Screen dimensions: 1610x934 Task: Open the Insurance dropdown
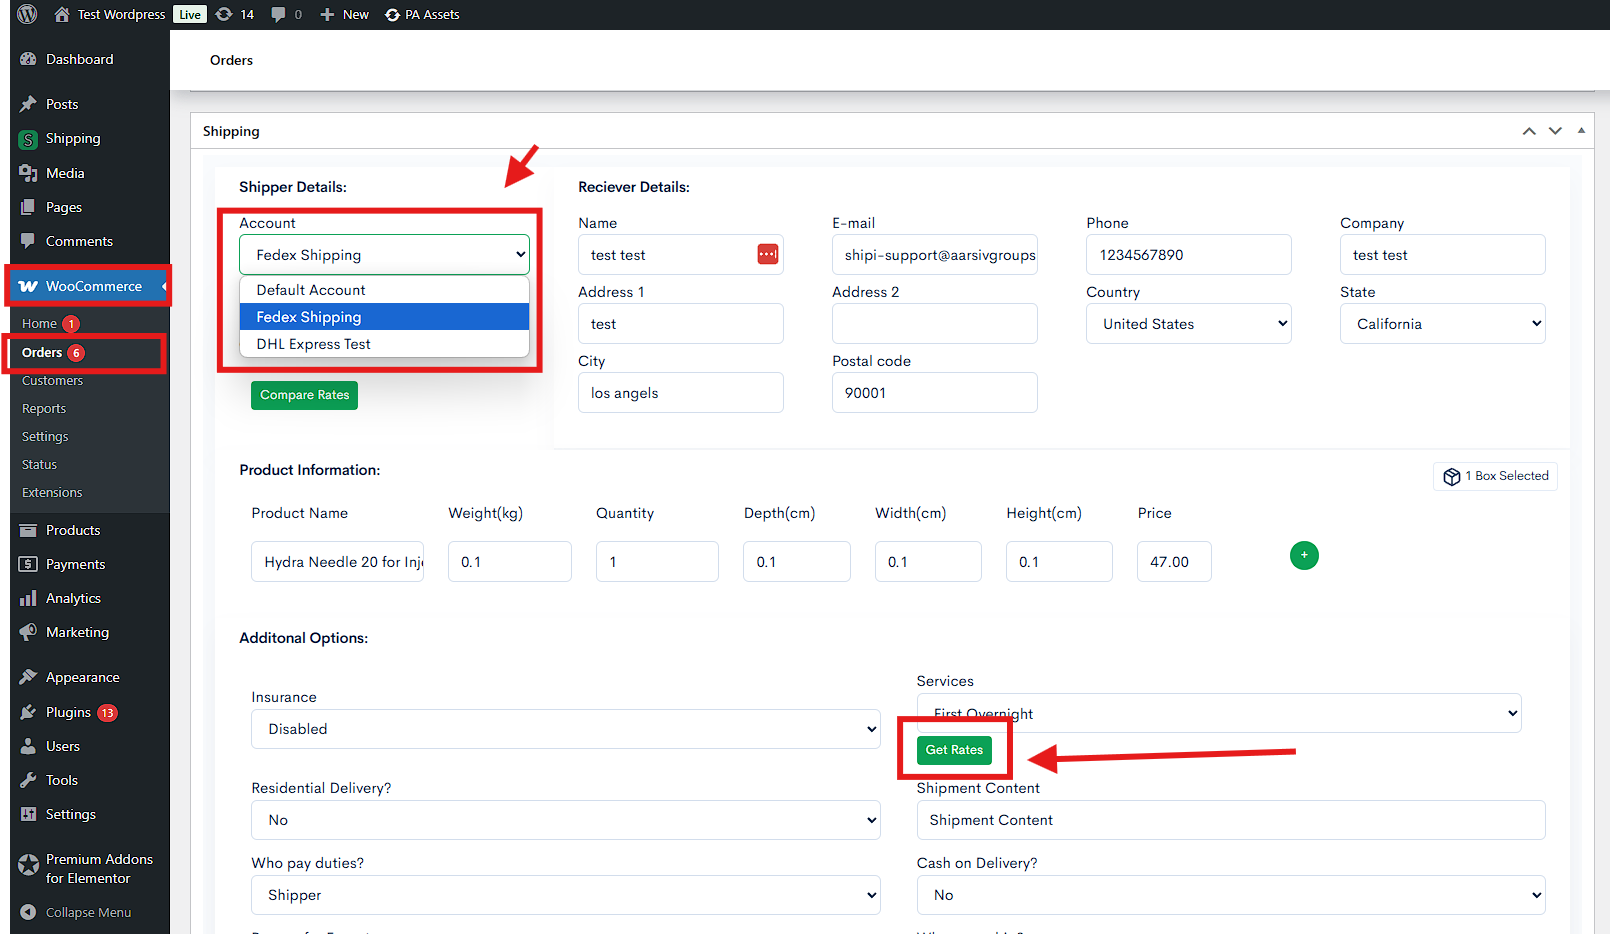pos(565,728)
